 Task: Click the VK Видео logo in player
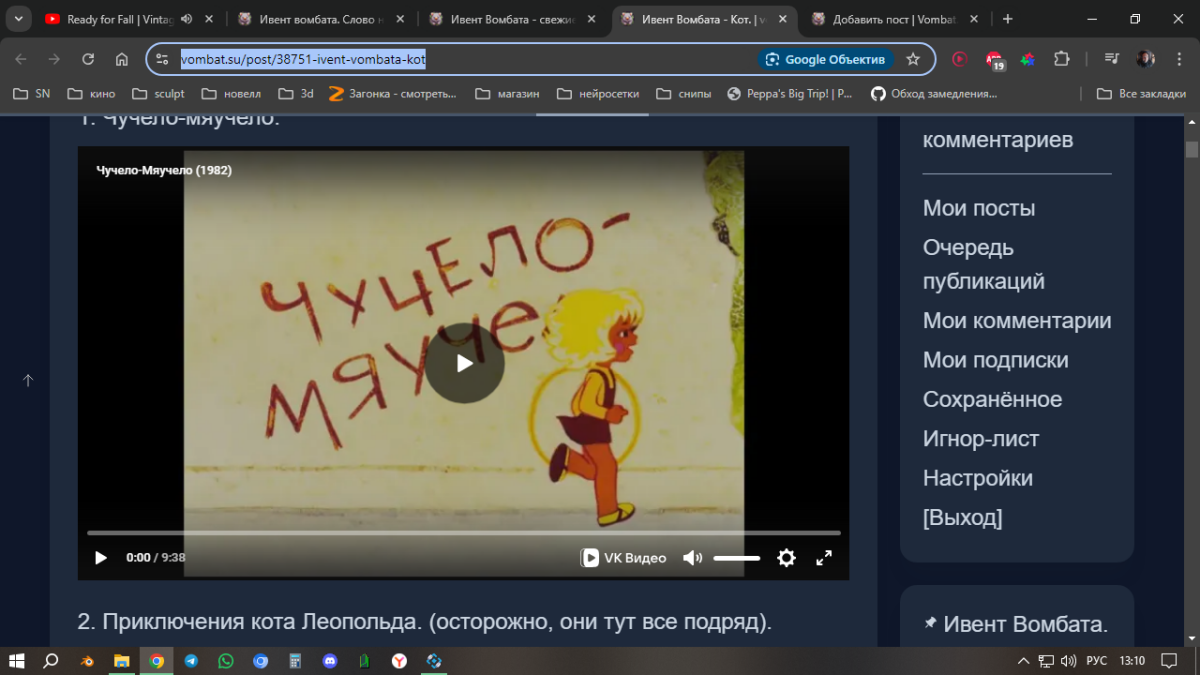click(x=623, y=558)
